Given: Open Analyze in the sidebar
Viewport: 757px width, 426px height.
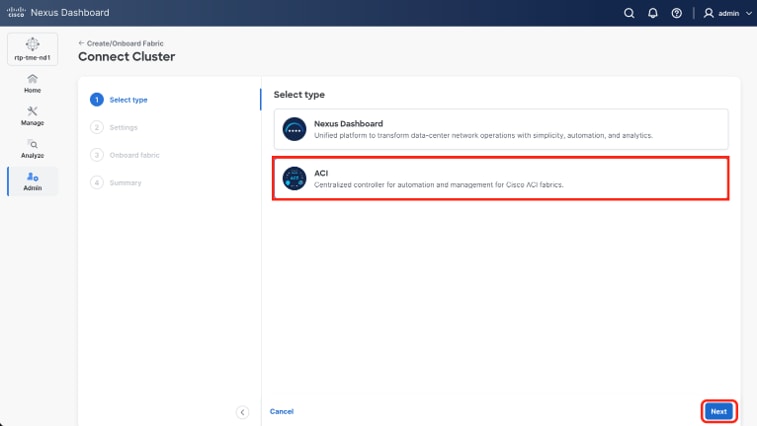Looking at the screenshot, I should pyautogui.click(x=32, y=149).
